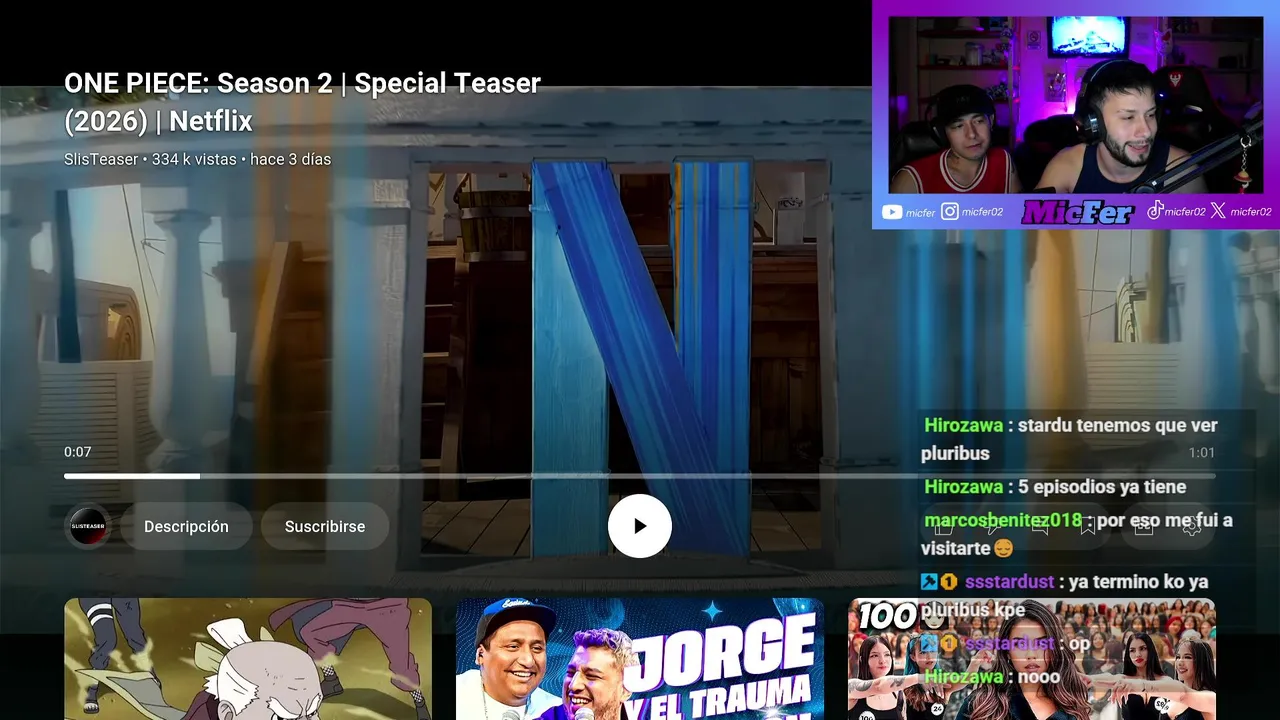Open the Jorge y el trauma thumbnail
This screenshot has width=1280, height=720.
[x=640, y=659]
